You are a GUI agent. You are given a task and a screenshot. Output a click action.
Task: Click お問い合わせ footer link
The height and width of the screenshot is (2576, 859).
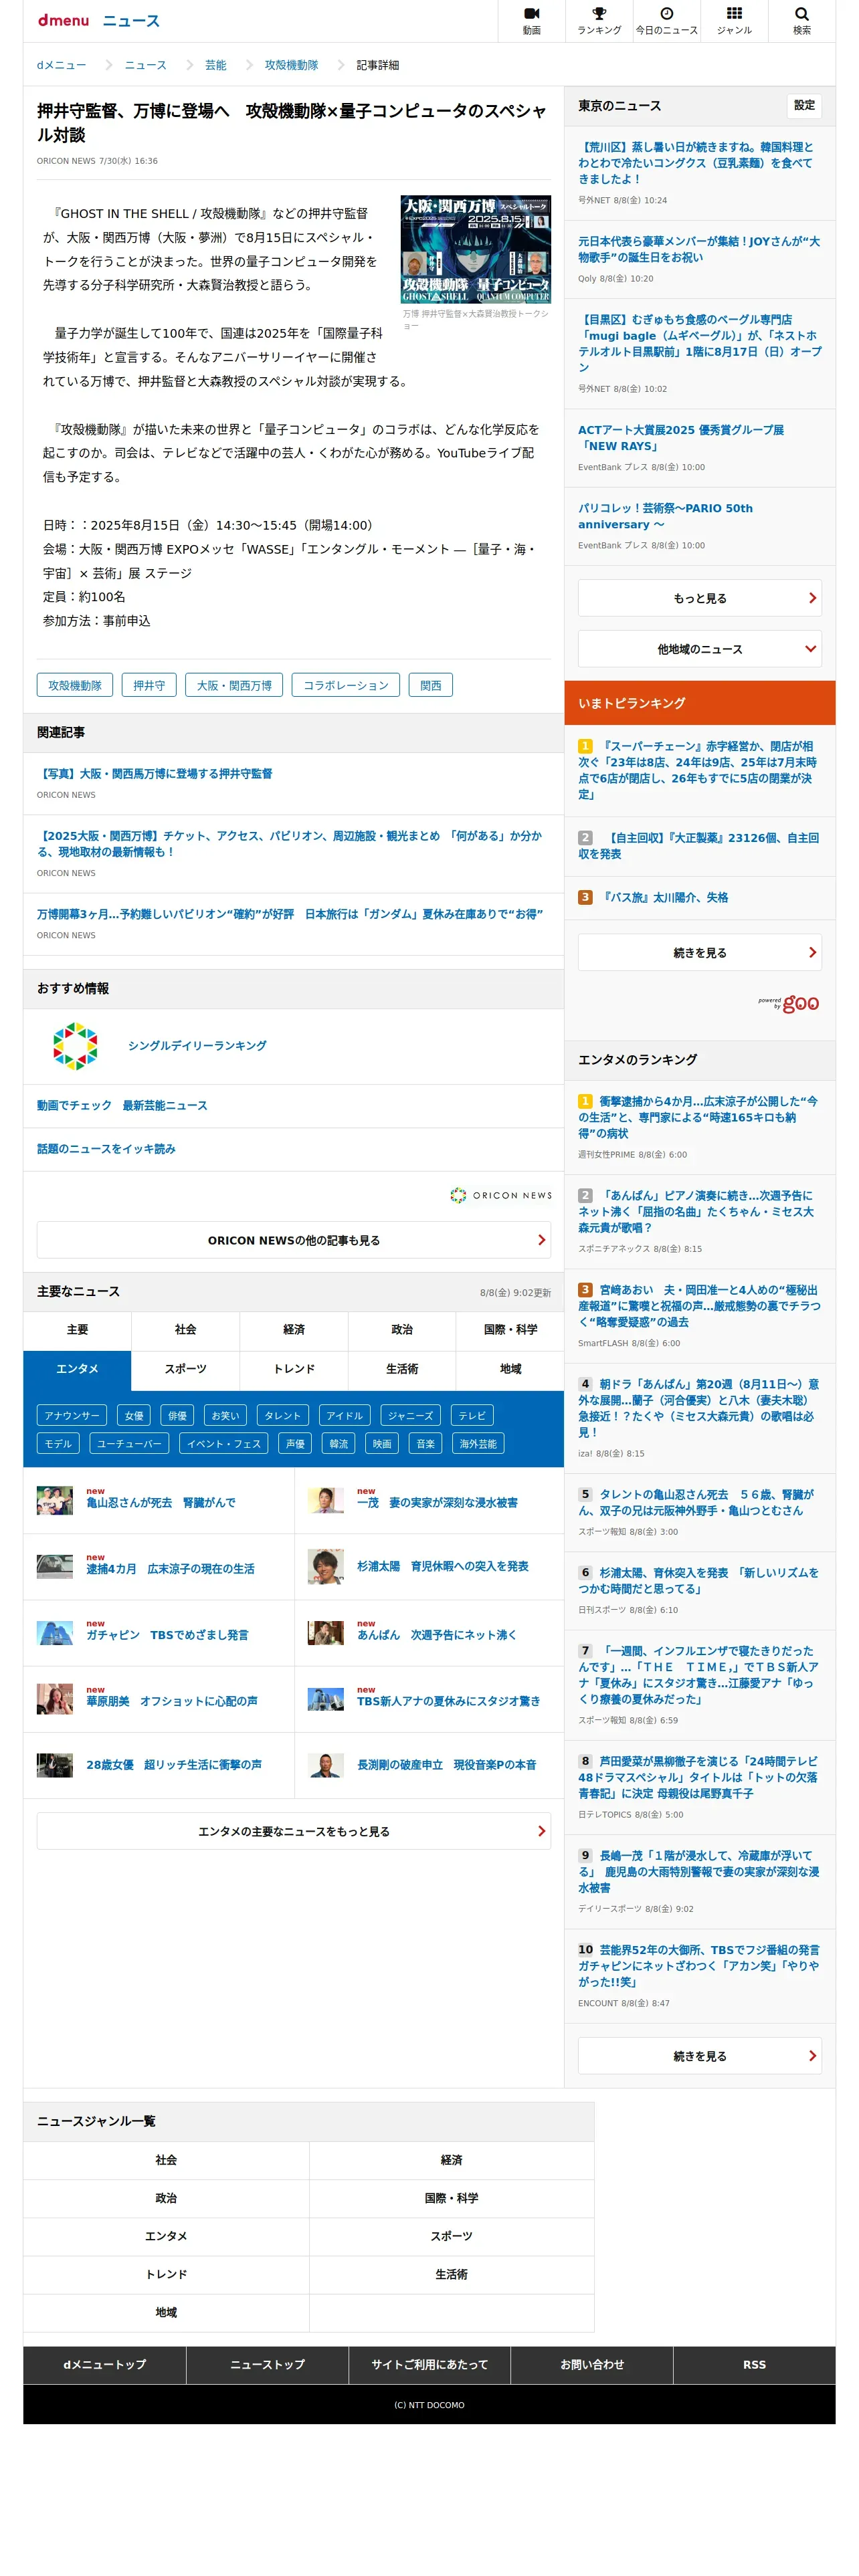point(592,2365)
